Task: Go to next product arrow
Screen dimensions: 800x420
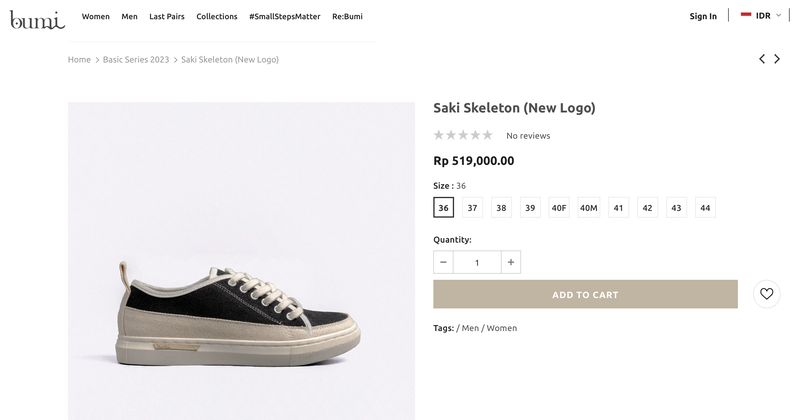Action: point(777,59)
